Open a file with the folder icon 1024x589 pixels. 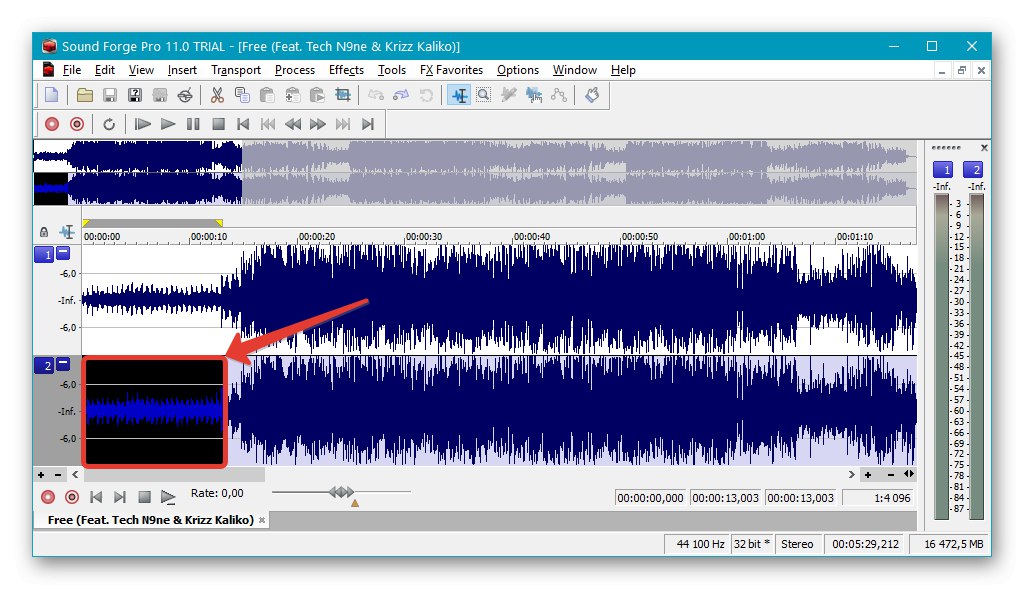pyautogui.click(x=85, y=96)
